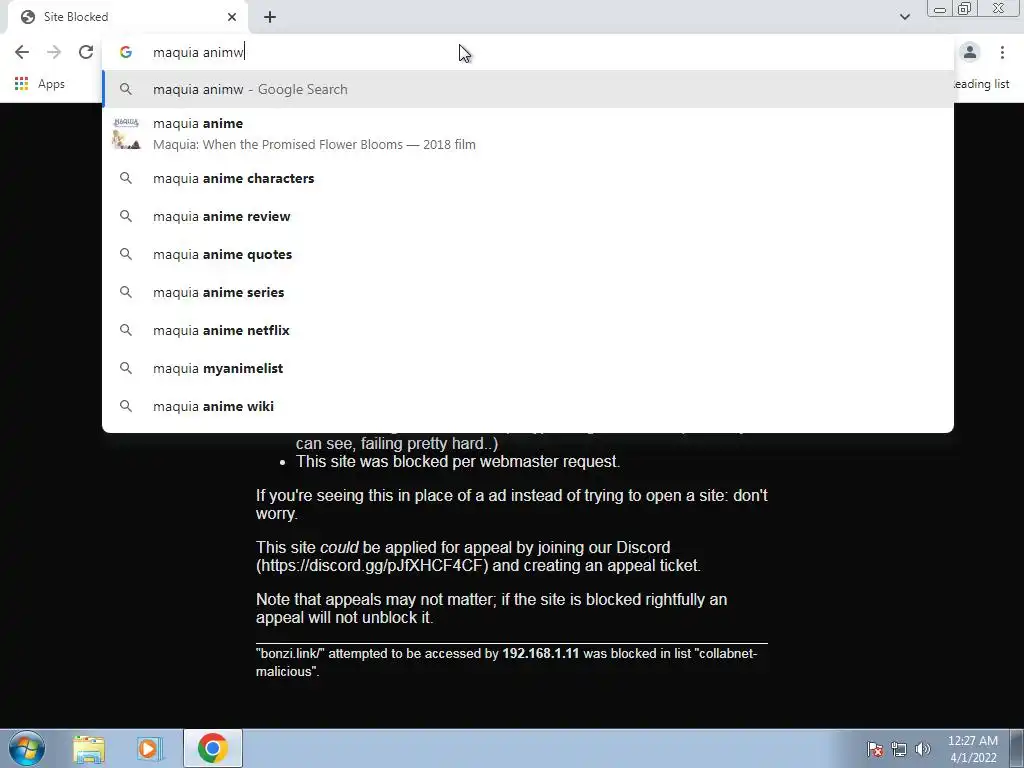Viewport: 1024px width, 768px height.
Task: Reload the page with the refresh icon
Action: (x=86, y=52)
